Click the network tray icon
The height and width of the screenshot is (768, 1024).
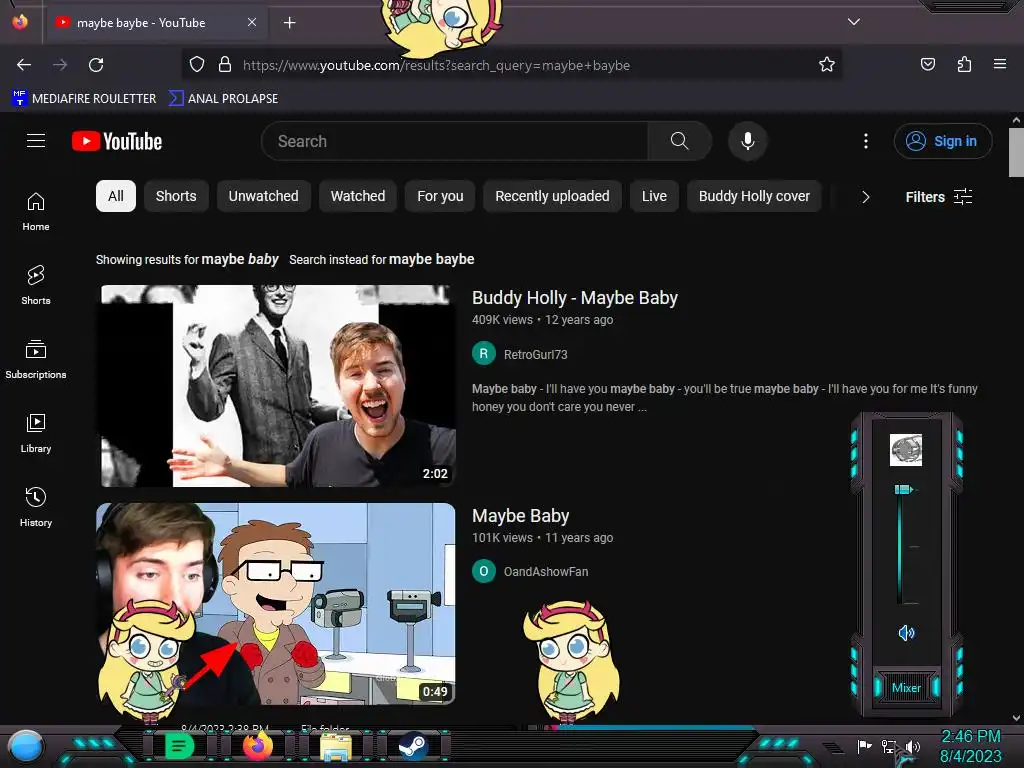[889, 746]
